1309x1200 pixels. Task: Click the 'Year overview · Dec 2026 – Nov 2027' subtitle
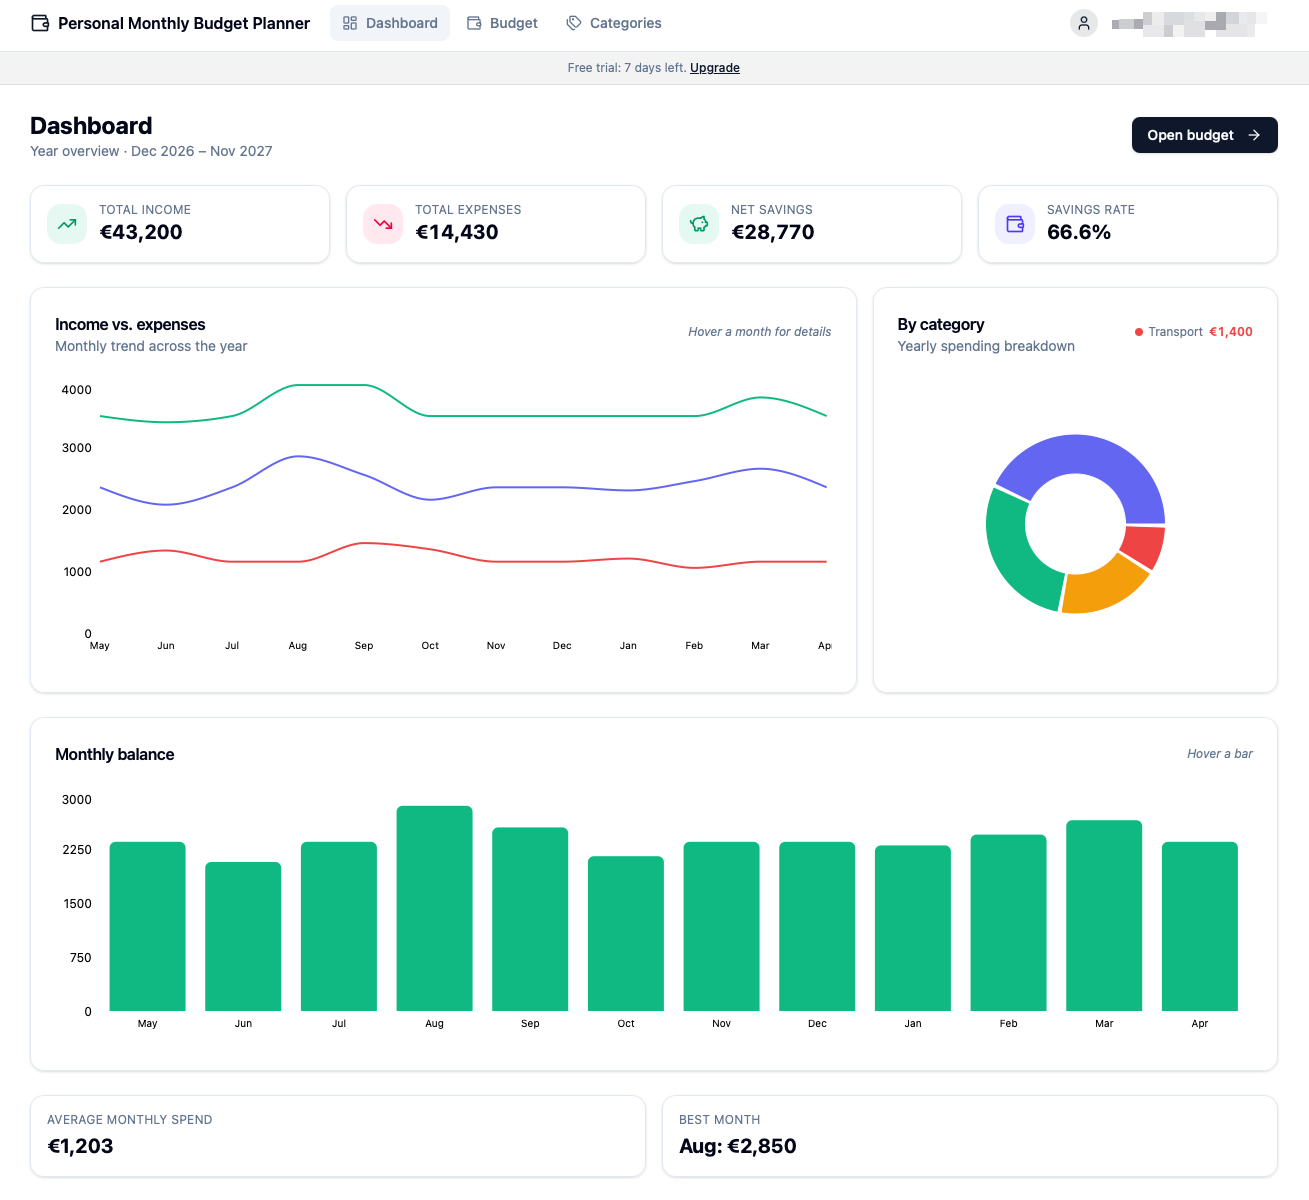point(151,151)
